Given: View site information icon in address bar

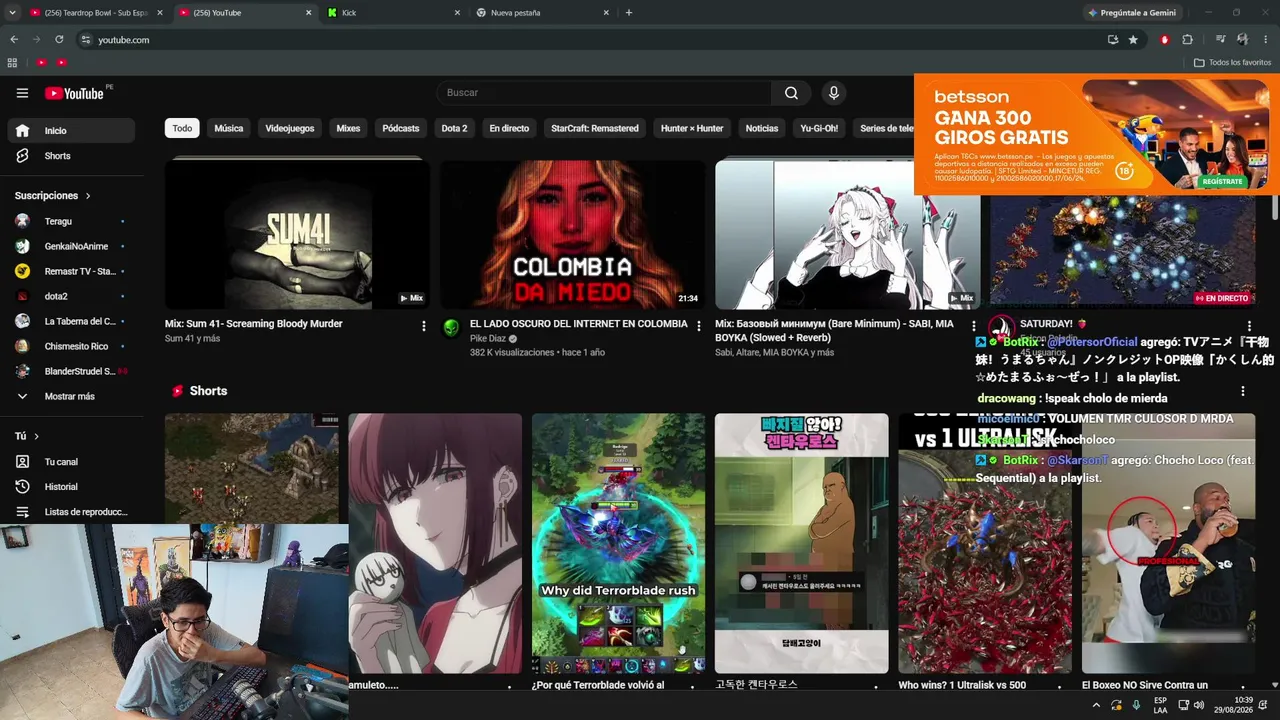Looking at the screenshot, I should coord(86,40).
